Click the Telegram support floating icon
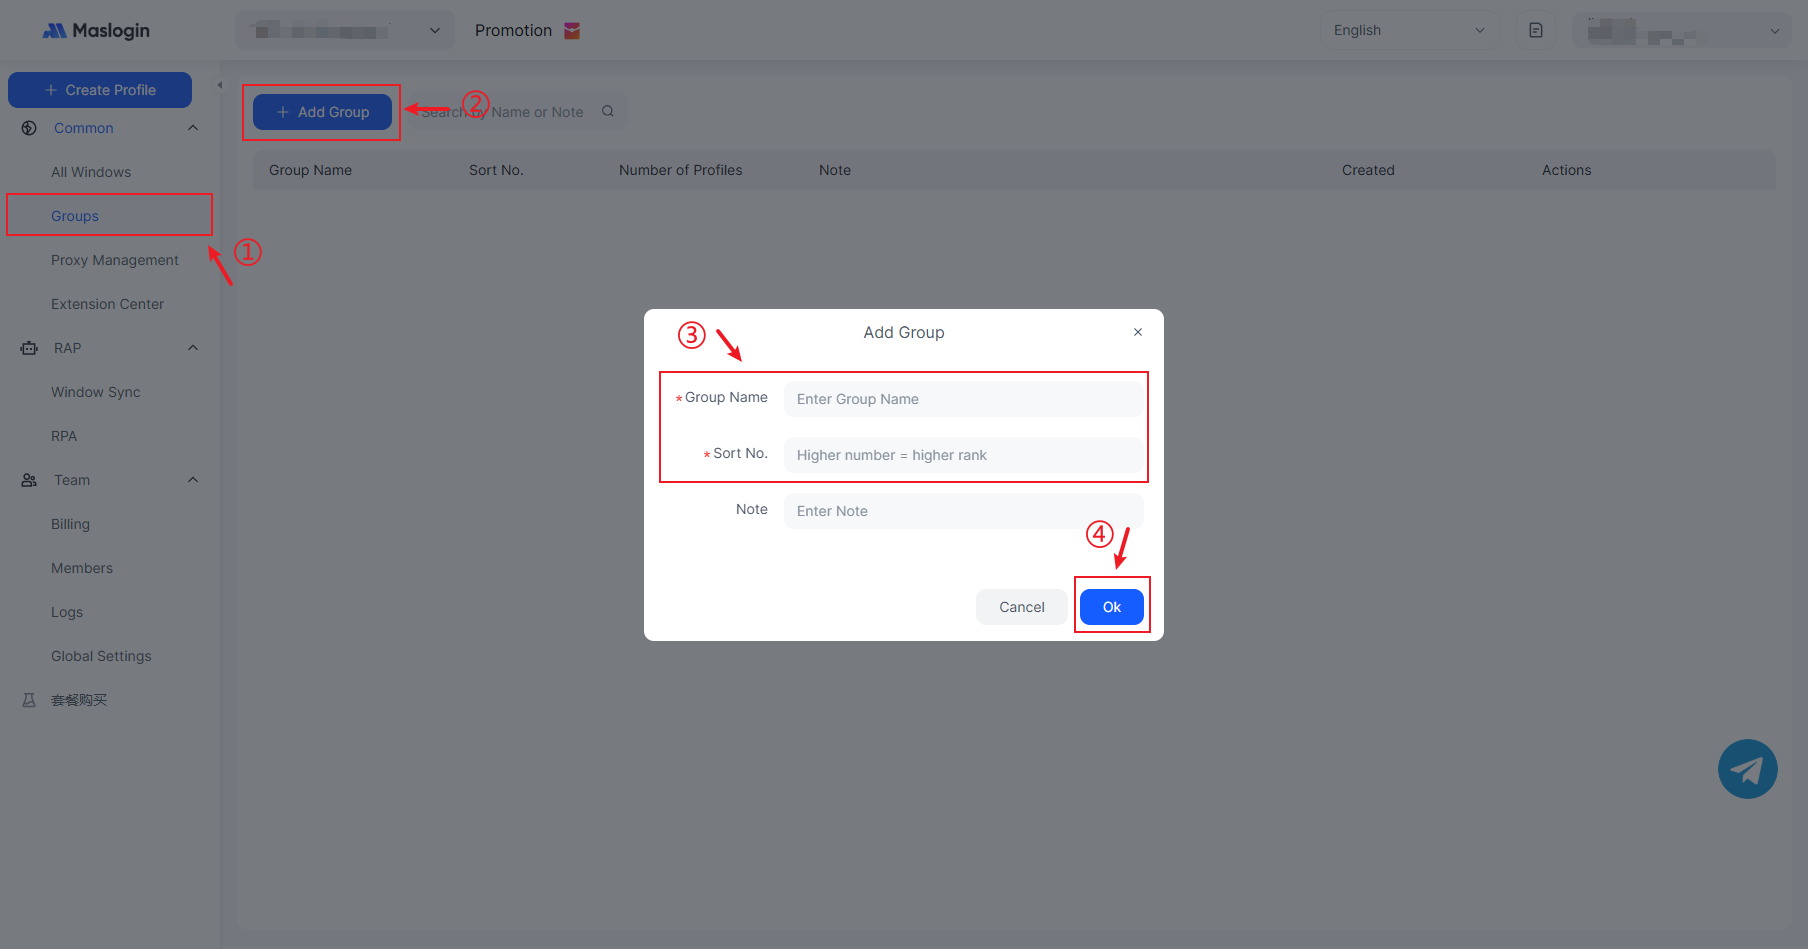 click(x=1747, y=769)
